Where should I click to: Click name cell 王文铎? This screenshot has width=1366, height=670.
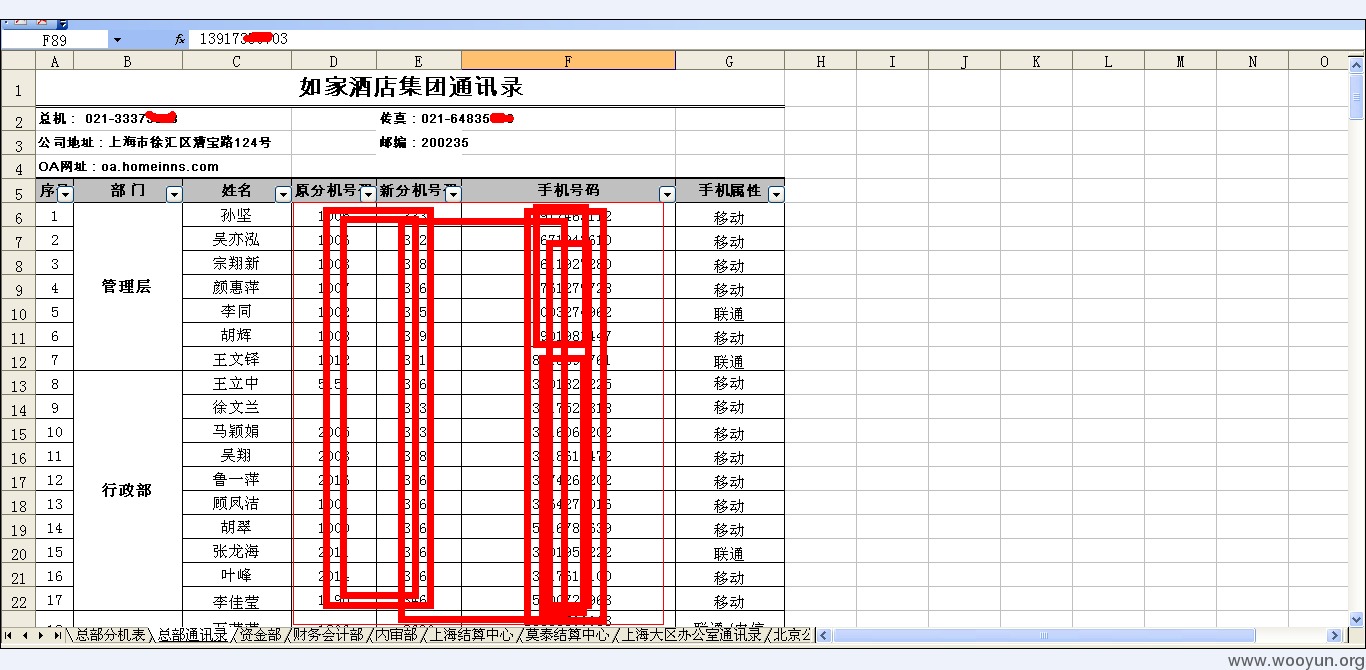(237, 360)
